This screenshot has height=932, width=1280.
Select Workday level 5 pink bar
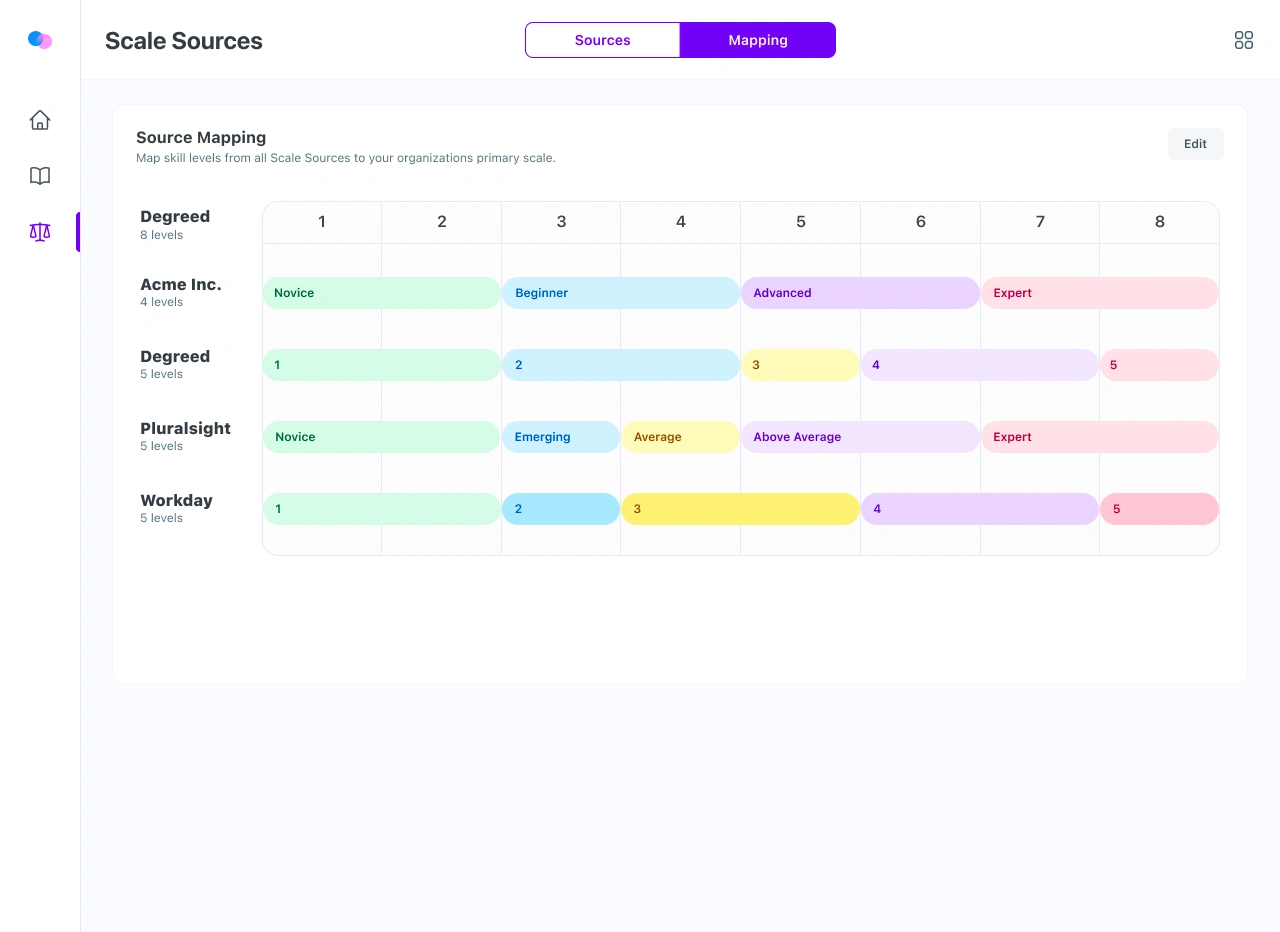1159,509
